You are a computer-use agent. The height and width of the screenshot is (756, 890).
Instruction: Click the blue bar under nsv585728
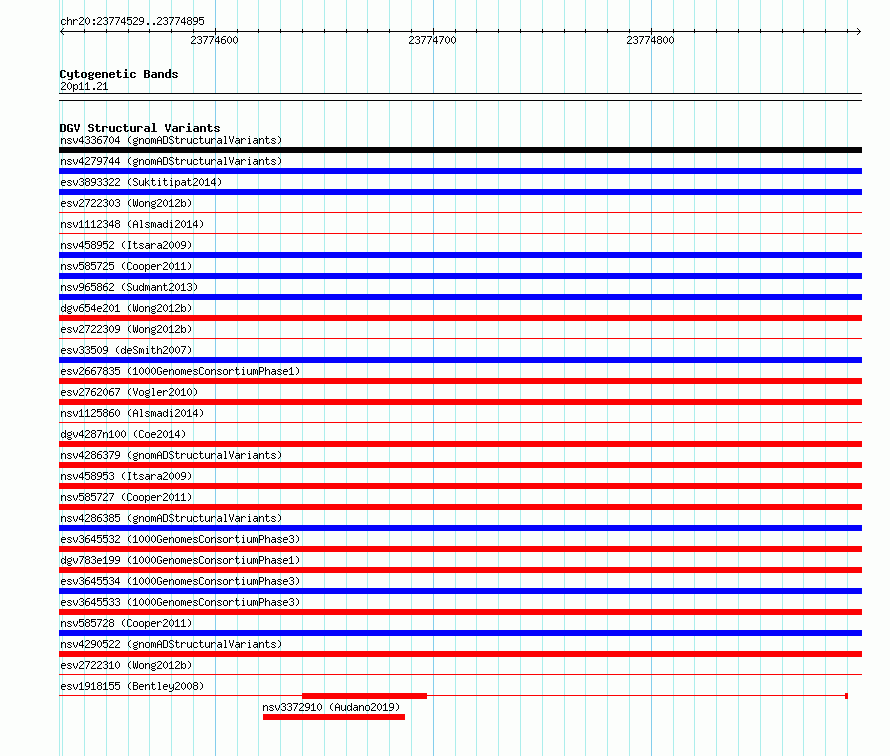click(460, 633)
